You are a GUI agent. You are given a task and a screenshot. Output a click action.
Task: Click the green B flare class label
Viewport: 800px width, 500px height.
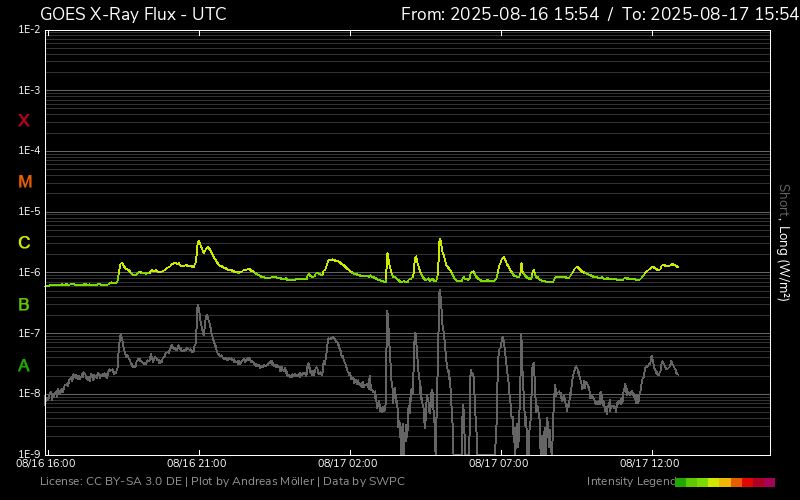pyautogui.click(x=24, y=304)
